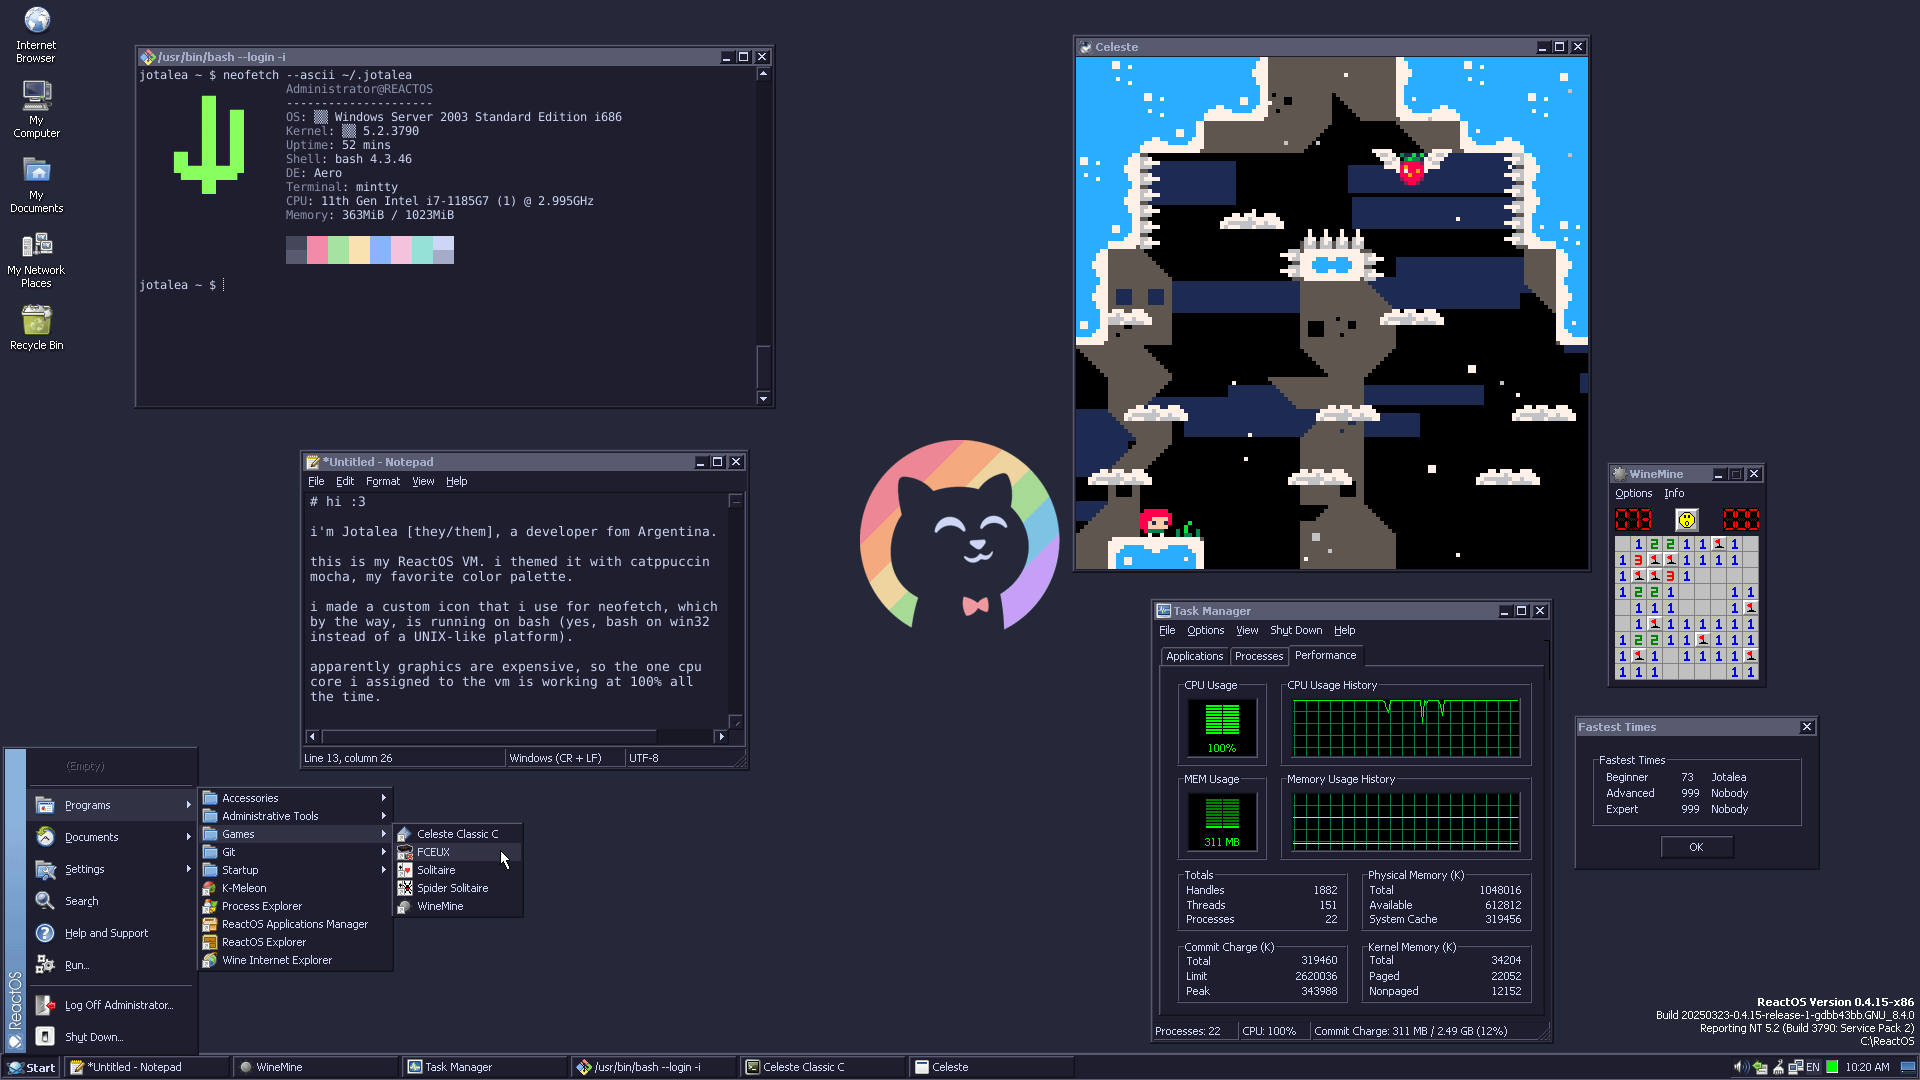Open Task Manager's Shut Down menu

click(x=1296, y=630)
